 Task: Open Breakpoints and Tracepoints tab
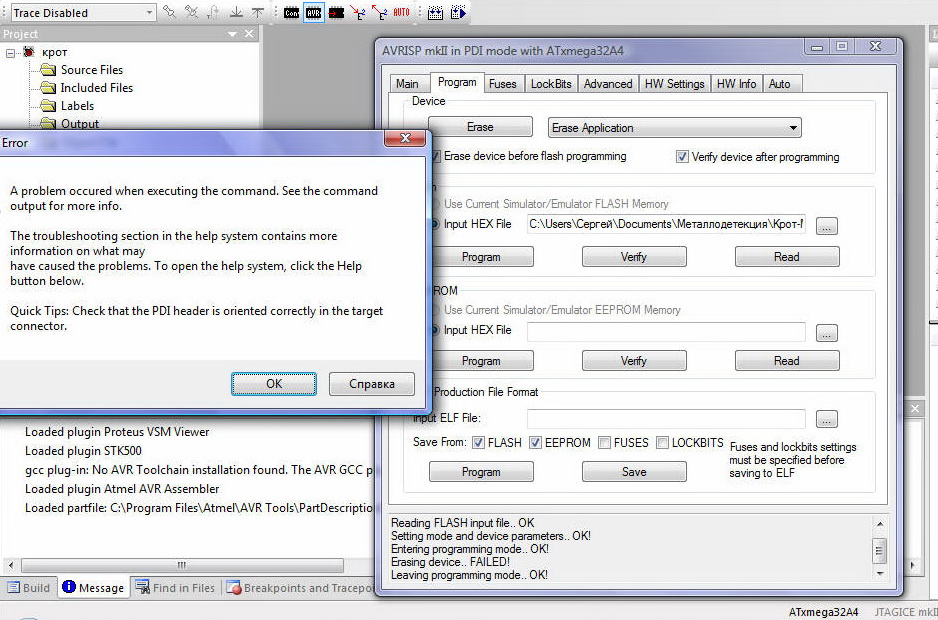(302, 588)
